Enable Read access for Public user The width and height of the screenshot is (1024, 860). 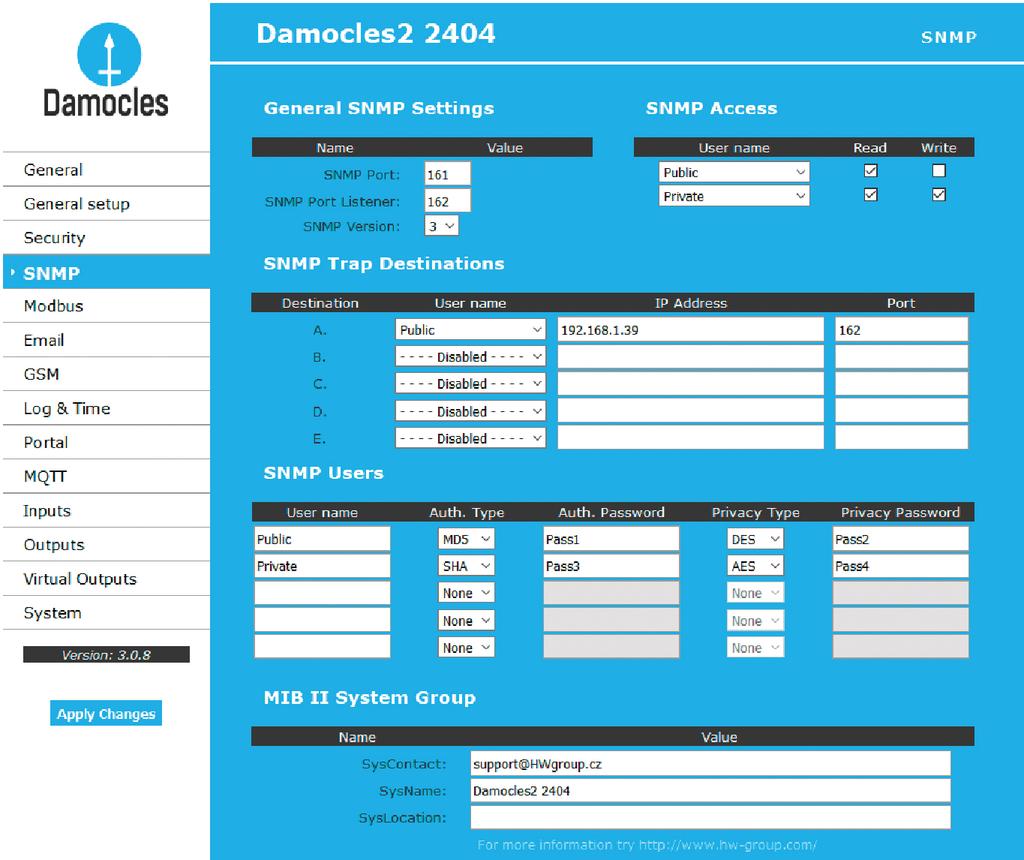pos(871,170)
